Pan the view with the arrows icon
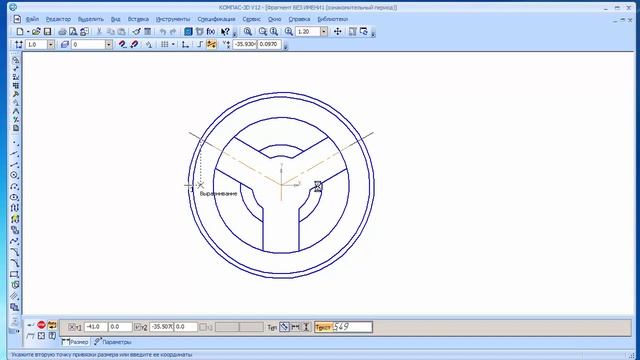 tap(338, 31)
